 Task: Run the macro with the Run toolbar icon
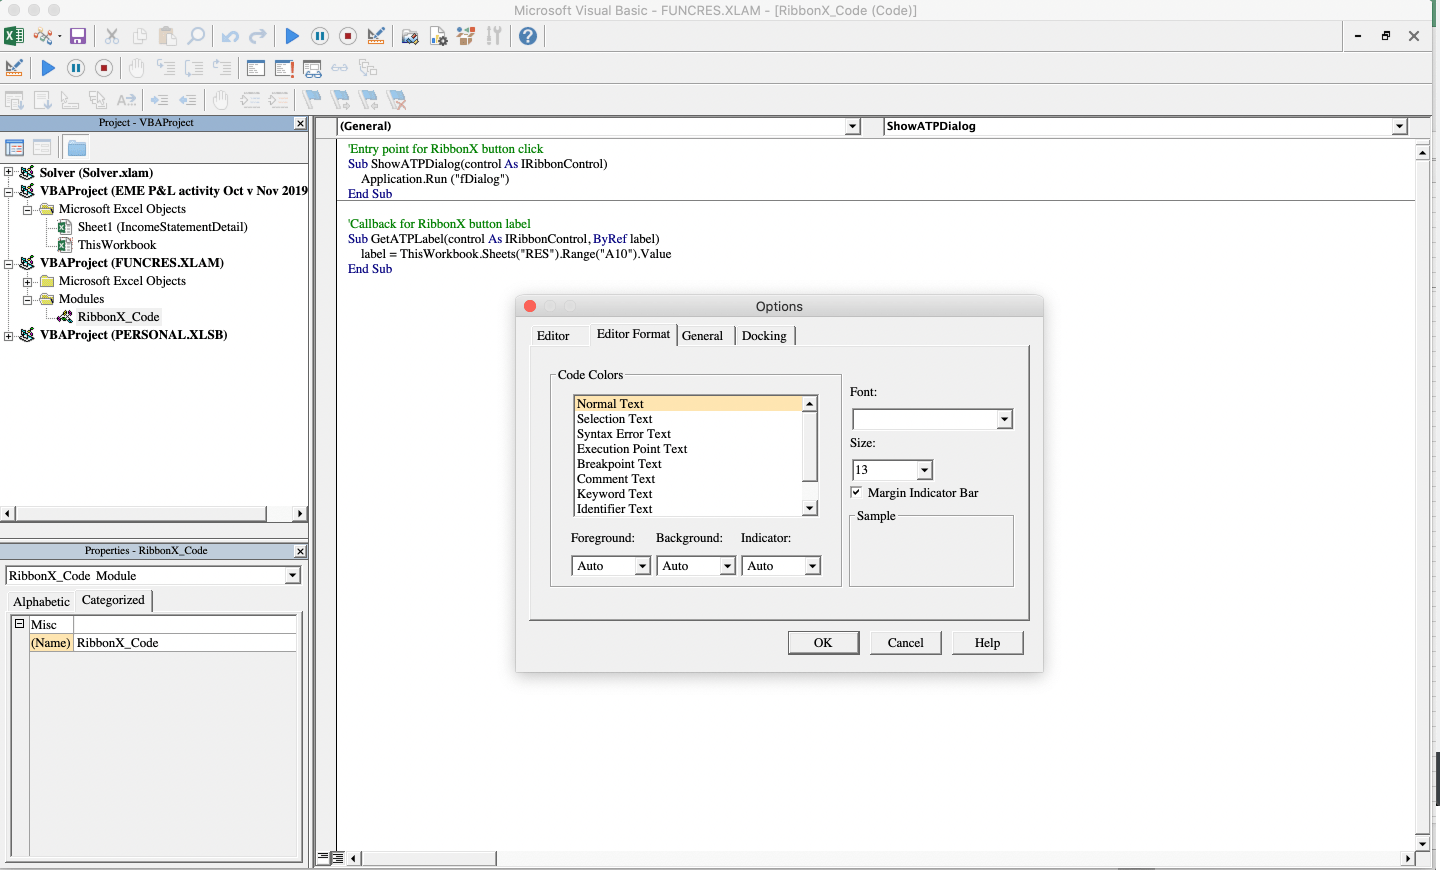[291, 36]
